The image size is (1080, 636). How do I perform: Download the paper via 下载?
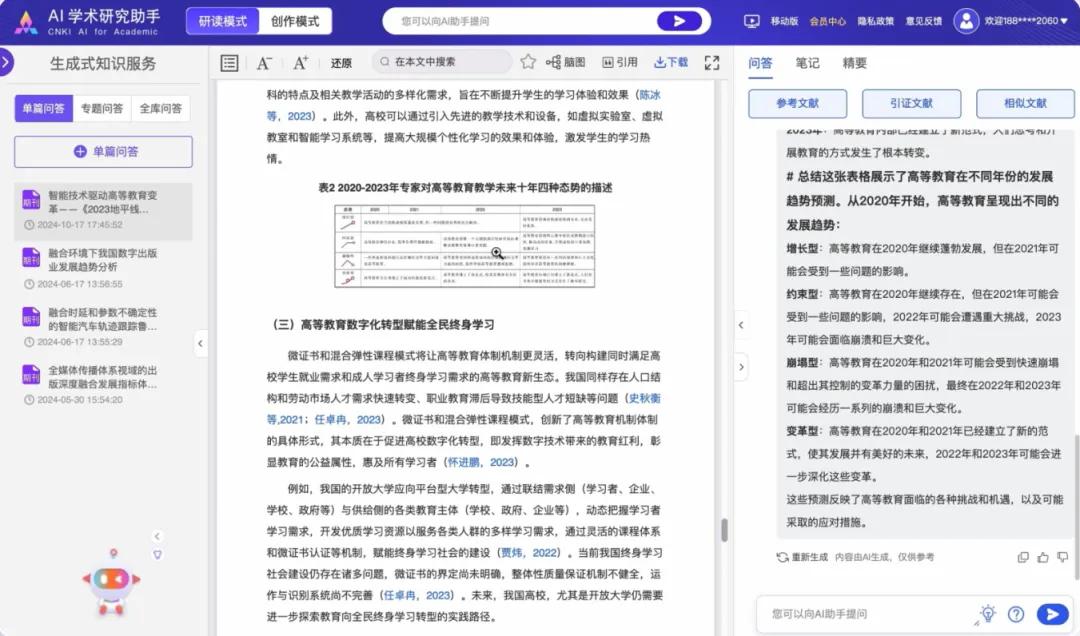pyautogui.click(x=671, y=62)
